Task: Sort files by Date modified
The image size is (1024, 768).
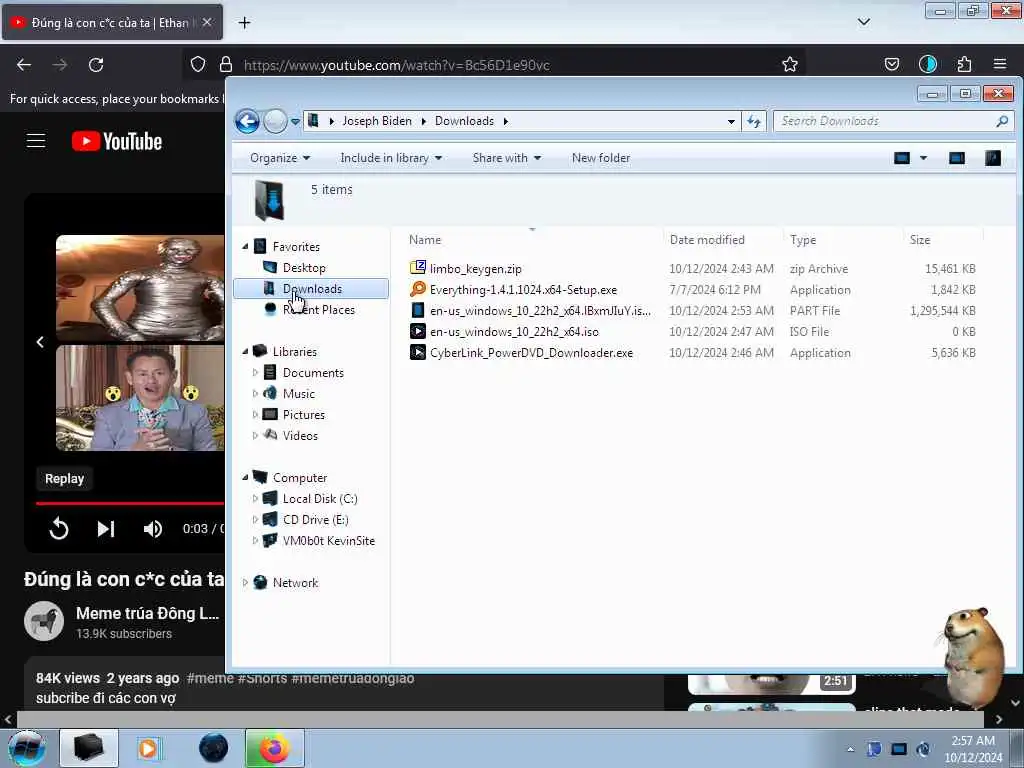Action: [x=707, y=240]
